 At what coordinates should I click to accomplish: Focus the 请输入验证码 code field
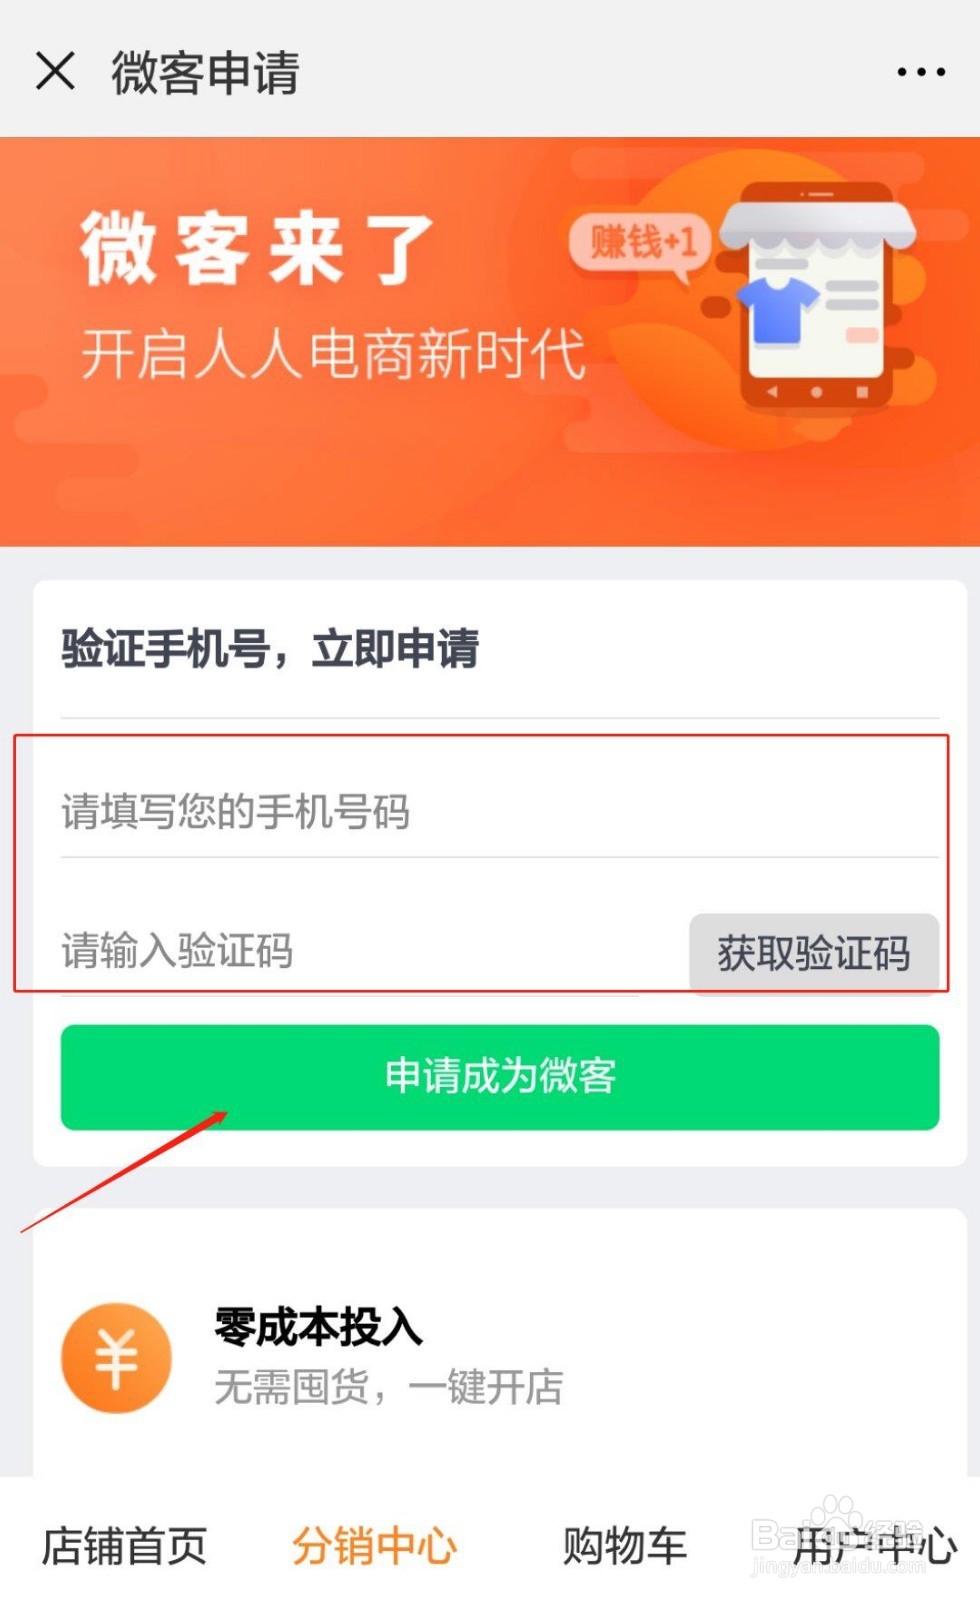[350, 950]
